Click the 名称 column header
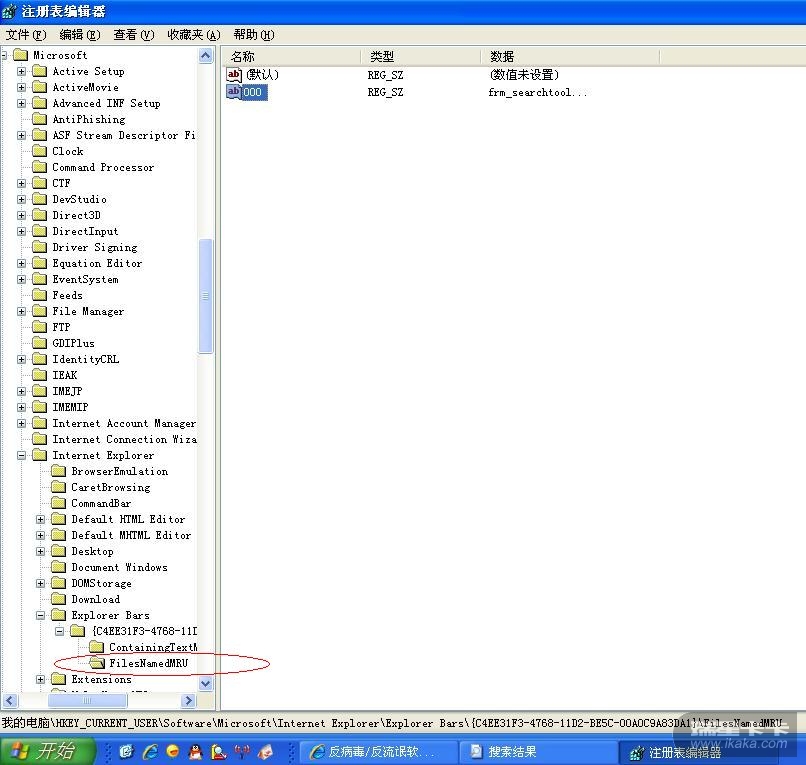The width and height of the screenshot is (806, 765). (291, 56)
